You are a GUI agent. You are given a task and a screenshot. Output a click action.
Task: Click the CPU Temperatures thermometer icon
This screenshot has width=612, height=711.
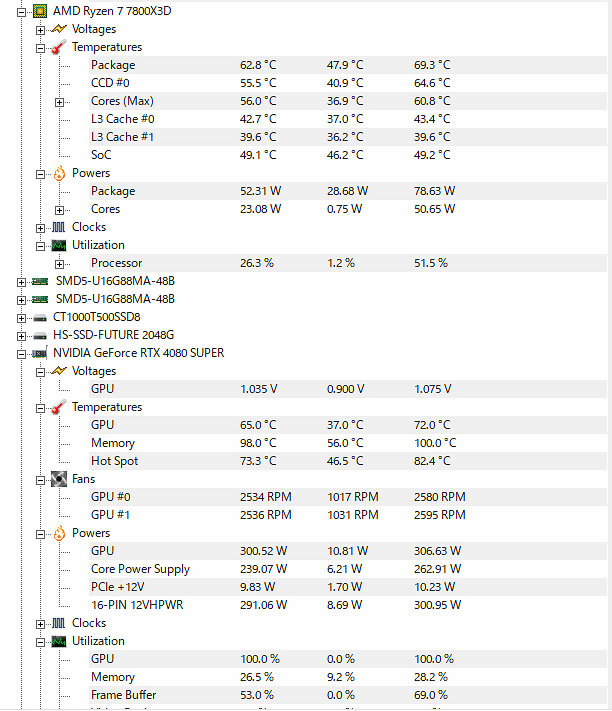(59, 47)
